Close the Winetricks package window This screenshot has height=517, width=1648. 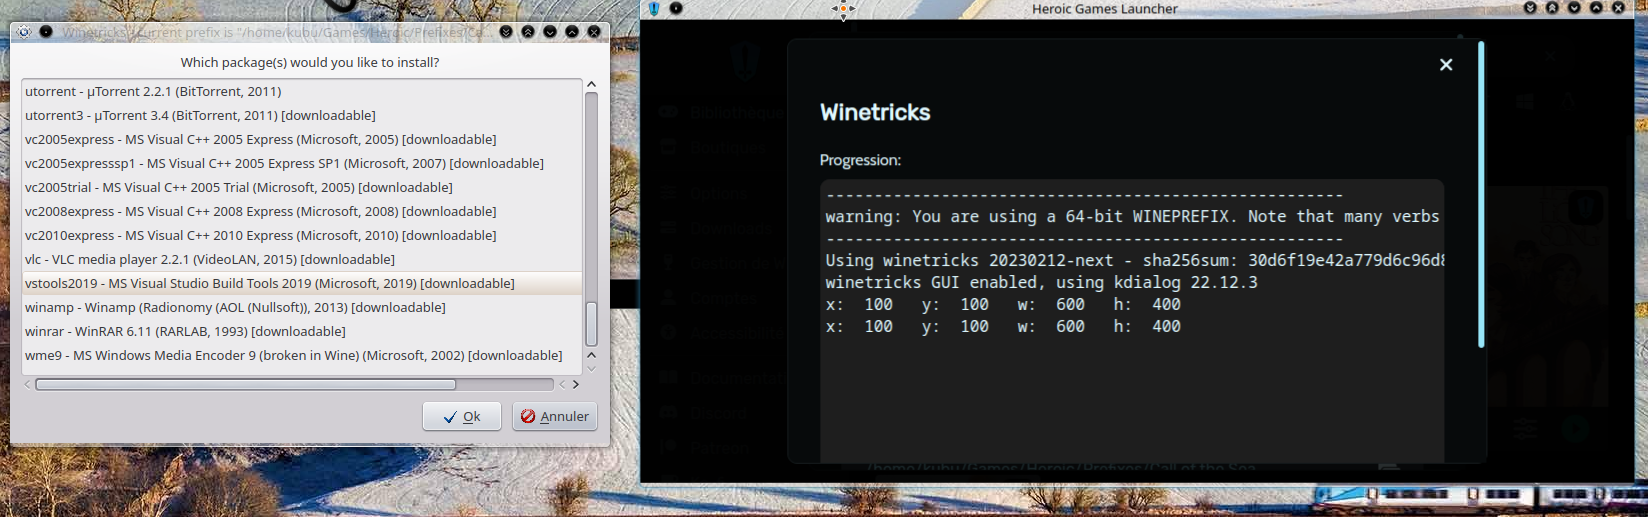(594, 32)
